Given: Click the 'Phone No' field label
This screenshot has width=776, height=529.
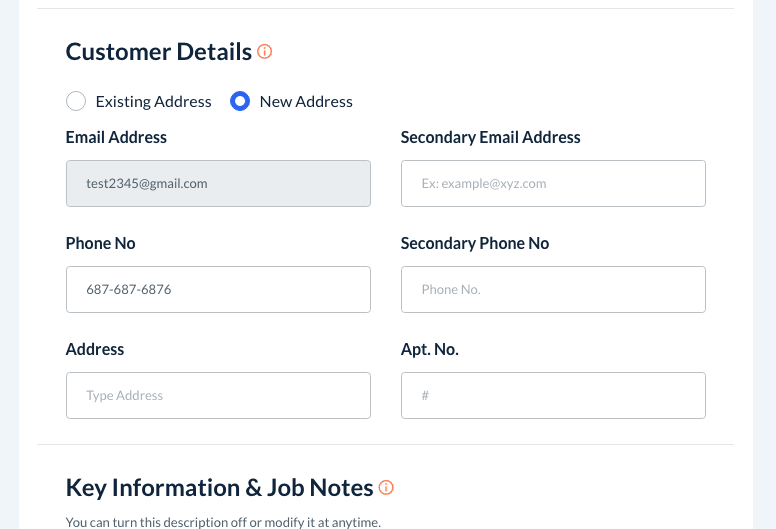Looking at the screenshot, I should tap(100, 244).
